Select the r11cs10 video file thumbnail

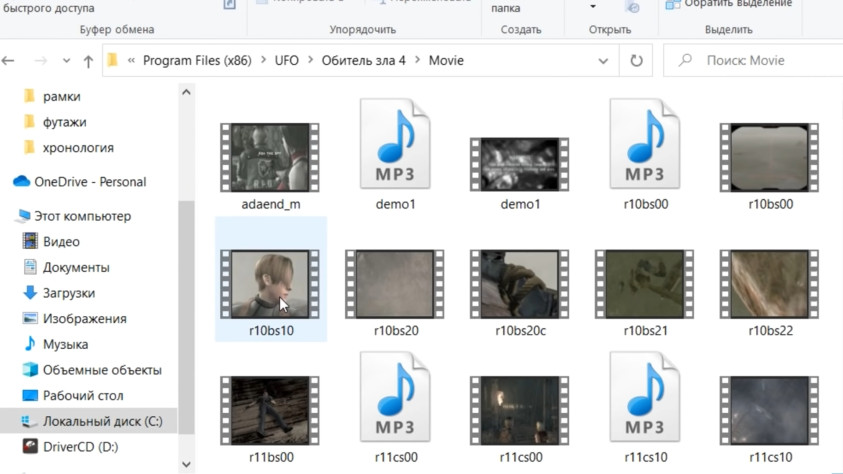[770, 419]
